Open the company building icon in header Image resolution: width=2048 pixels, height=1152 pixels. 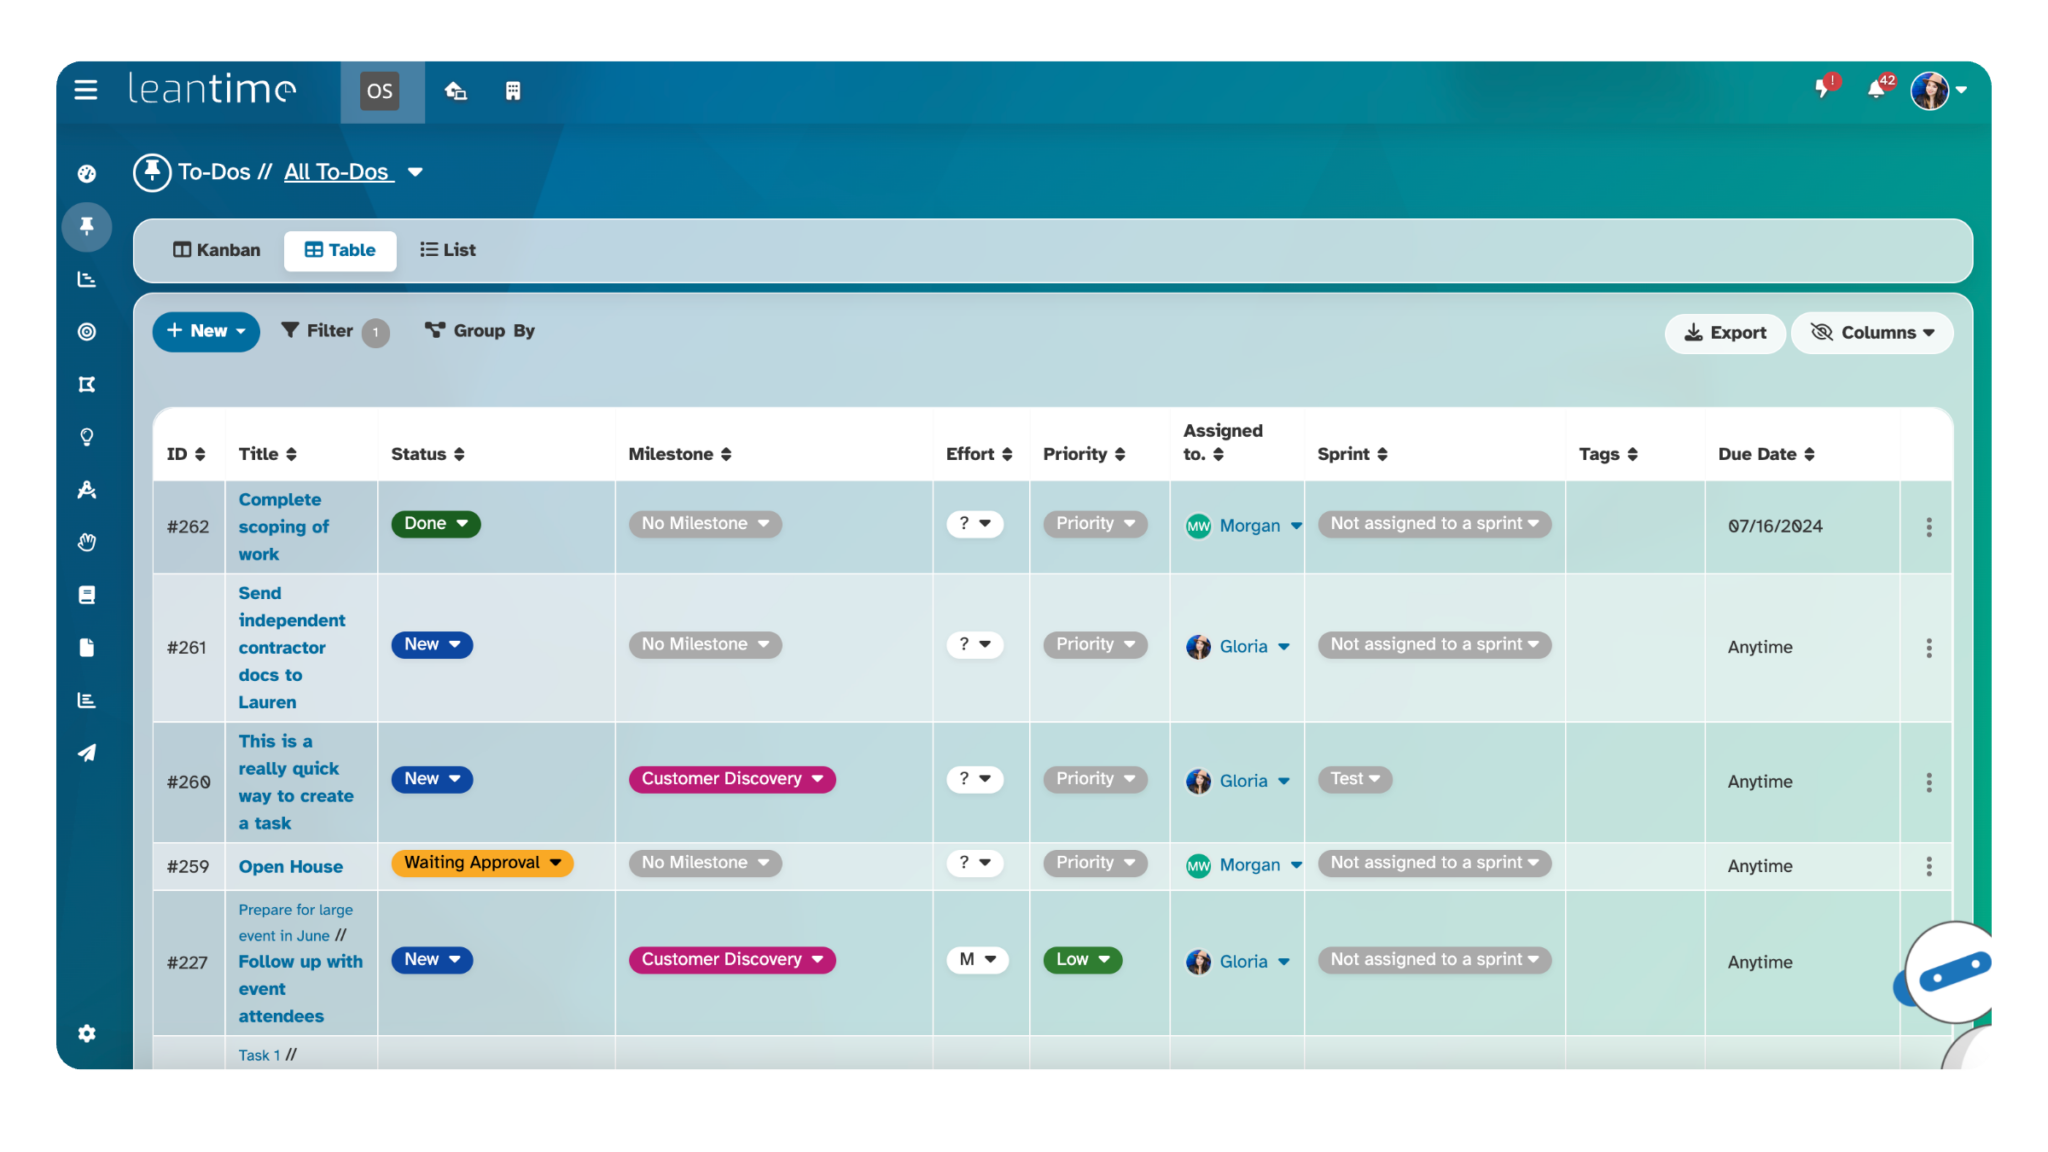click(513, 91)
